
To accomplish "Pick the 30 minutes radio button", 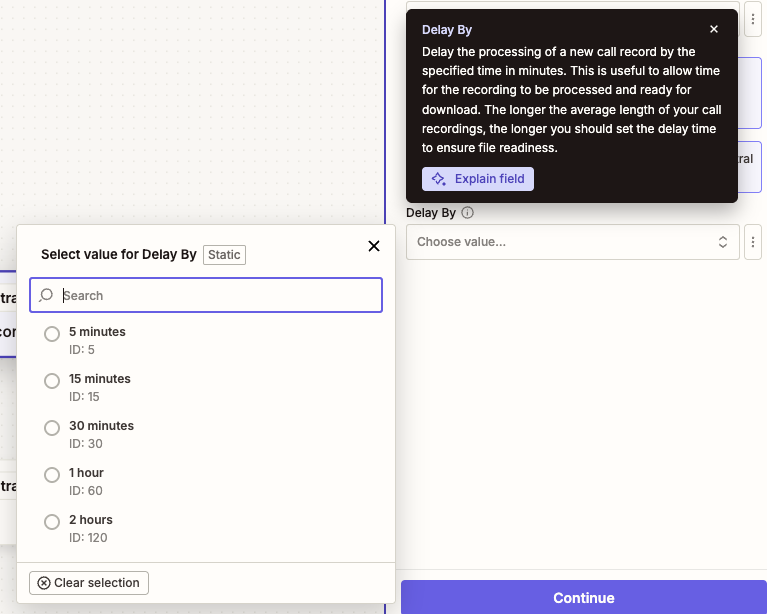I will tap(52, 428).
